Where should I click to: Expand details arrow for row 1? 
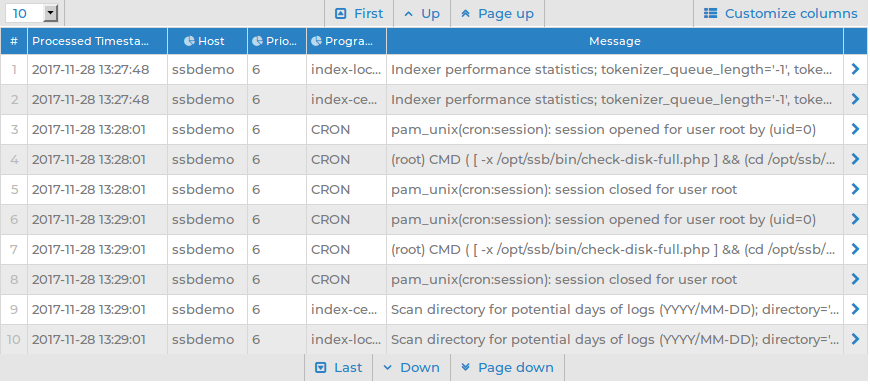[855, 69]
